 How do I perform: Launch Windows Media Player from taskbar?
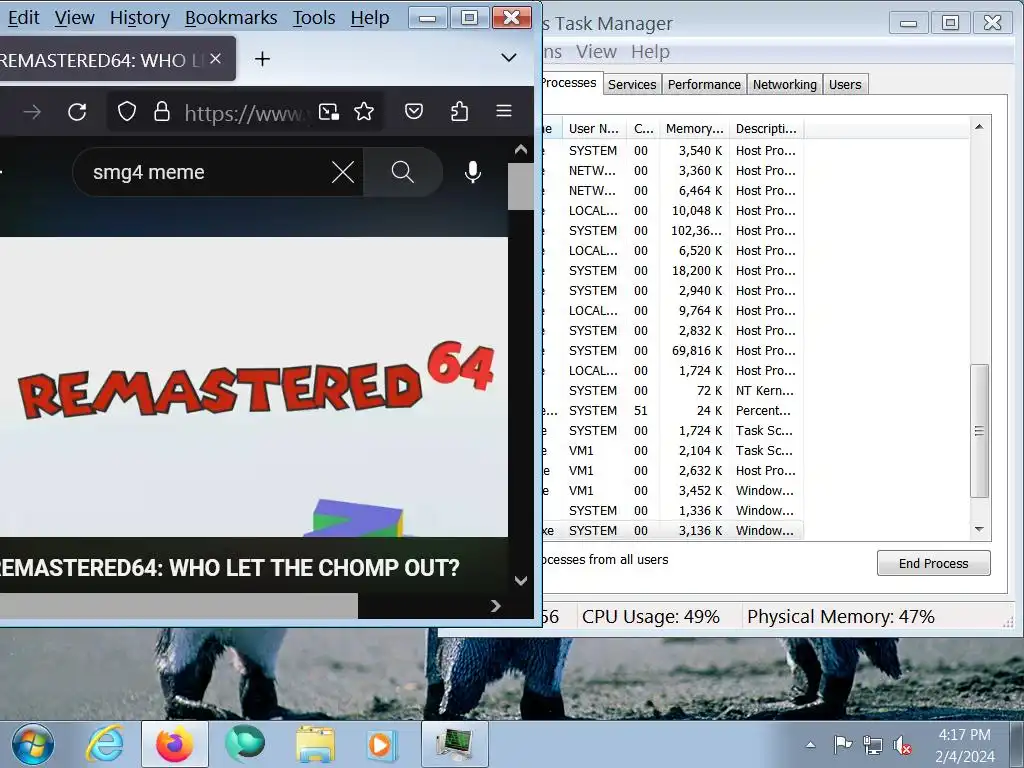click(x=381, y=744)
